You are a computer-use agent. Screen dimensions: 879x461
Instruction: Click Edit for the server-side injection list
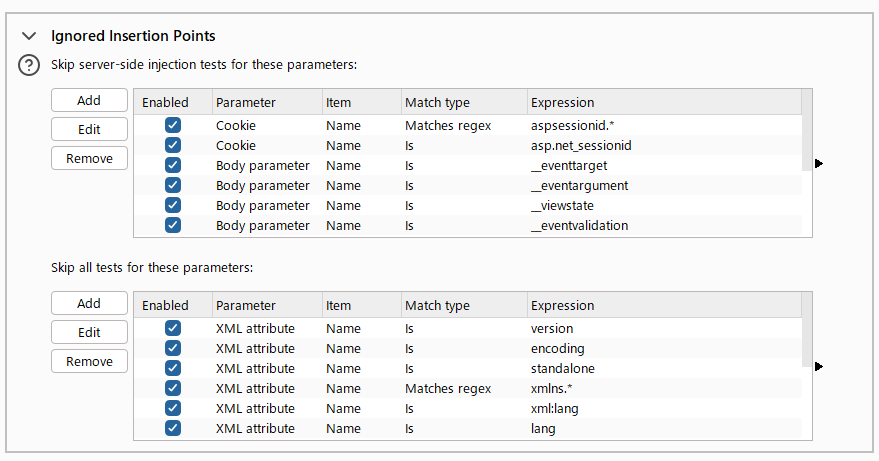[89, 129]
